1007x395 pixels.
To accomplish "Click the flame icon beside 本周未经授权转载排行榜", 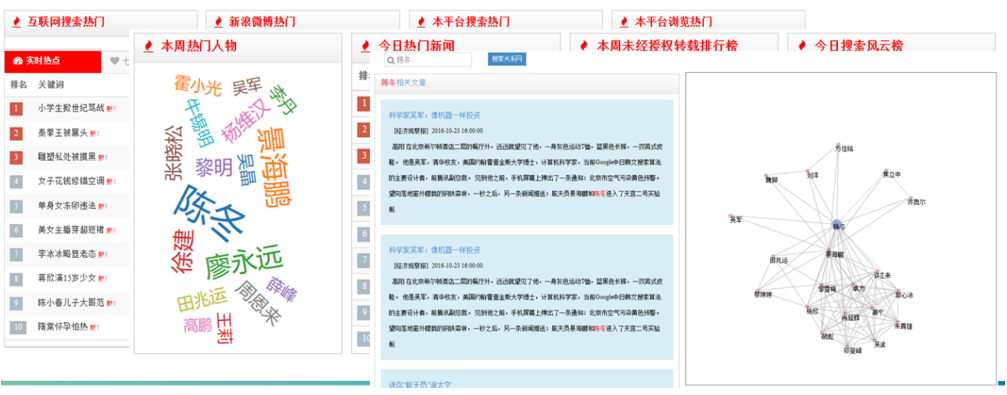I will coord(585,46).
